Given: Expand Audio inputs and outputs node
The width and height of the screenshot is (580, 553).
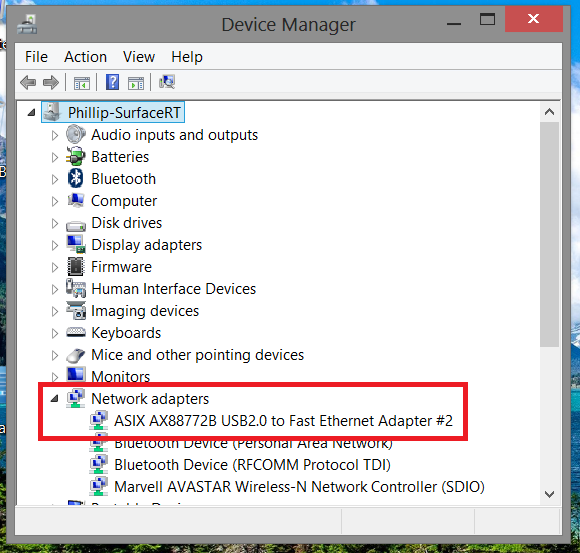Looking at the screenshot, I should click(x=55, y=135).
